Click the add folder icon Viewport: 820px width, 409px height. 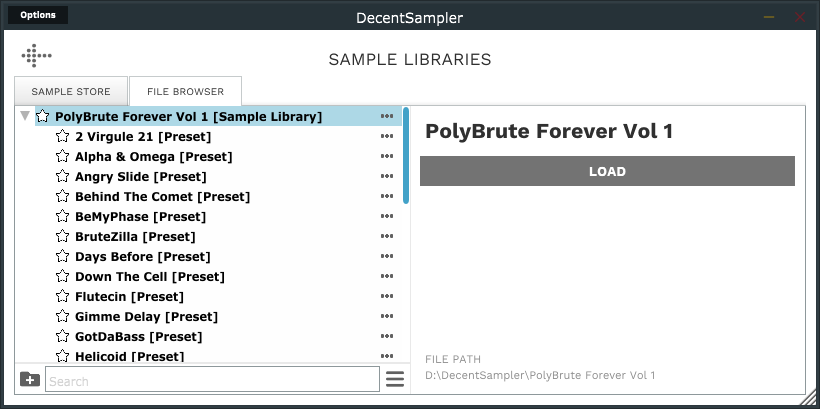click(30, 380)
